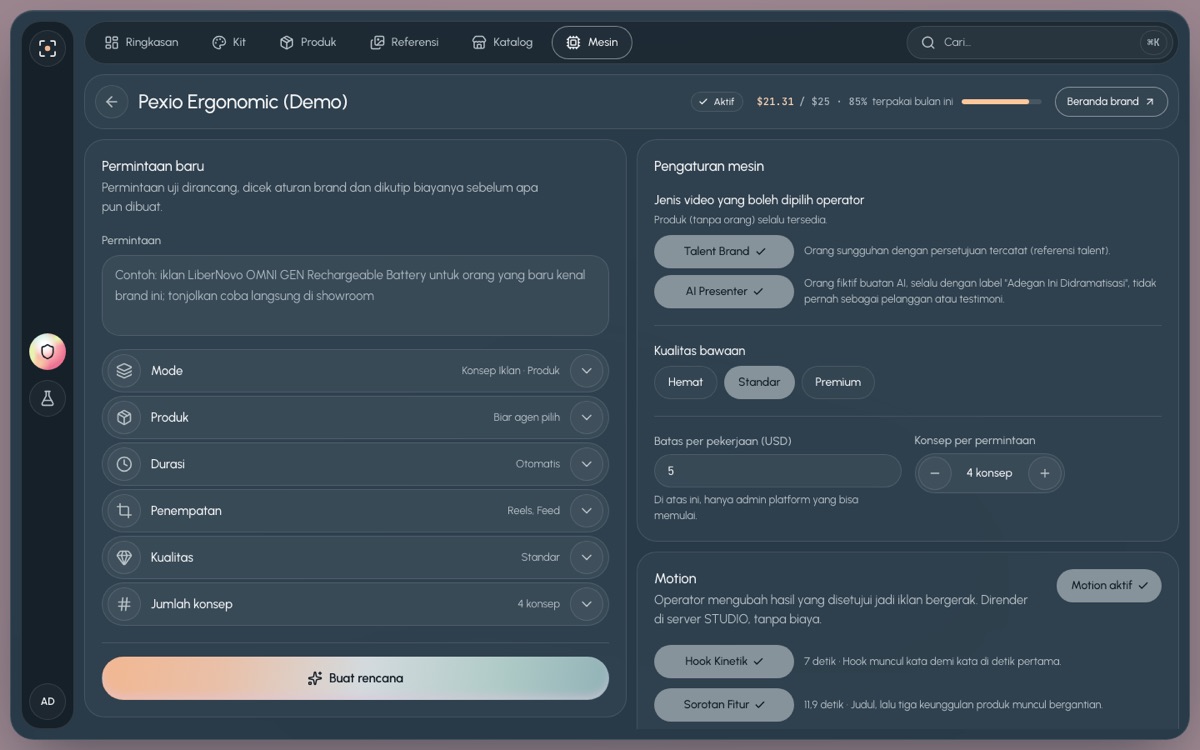The height and width of the screenshot is (750, 1200).
Task: Click the Mode layers icon
Action: coord(124,371)
